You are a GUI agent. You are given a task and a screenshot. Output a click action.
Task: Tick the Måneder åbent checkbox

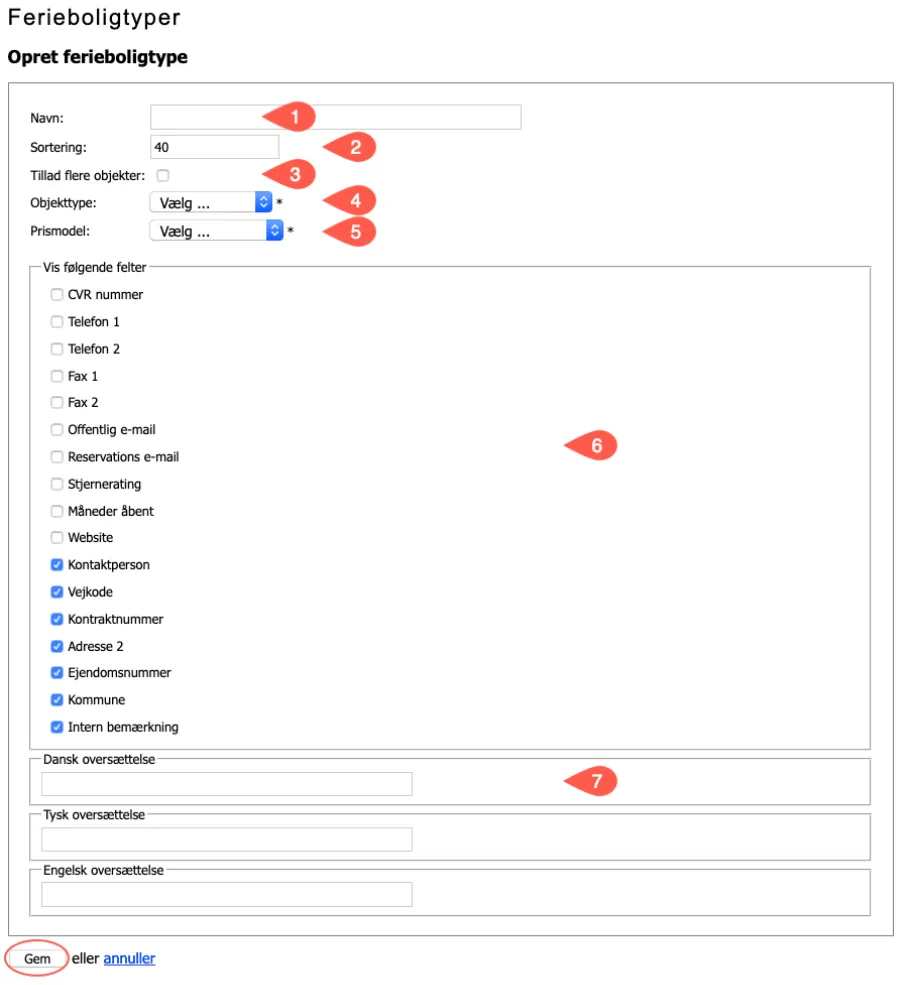coord(57,511)
